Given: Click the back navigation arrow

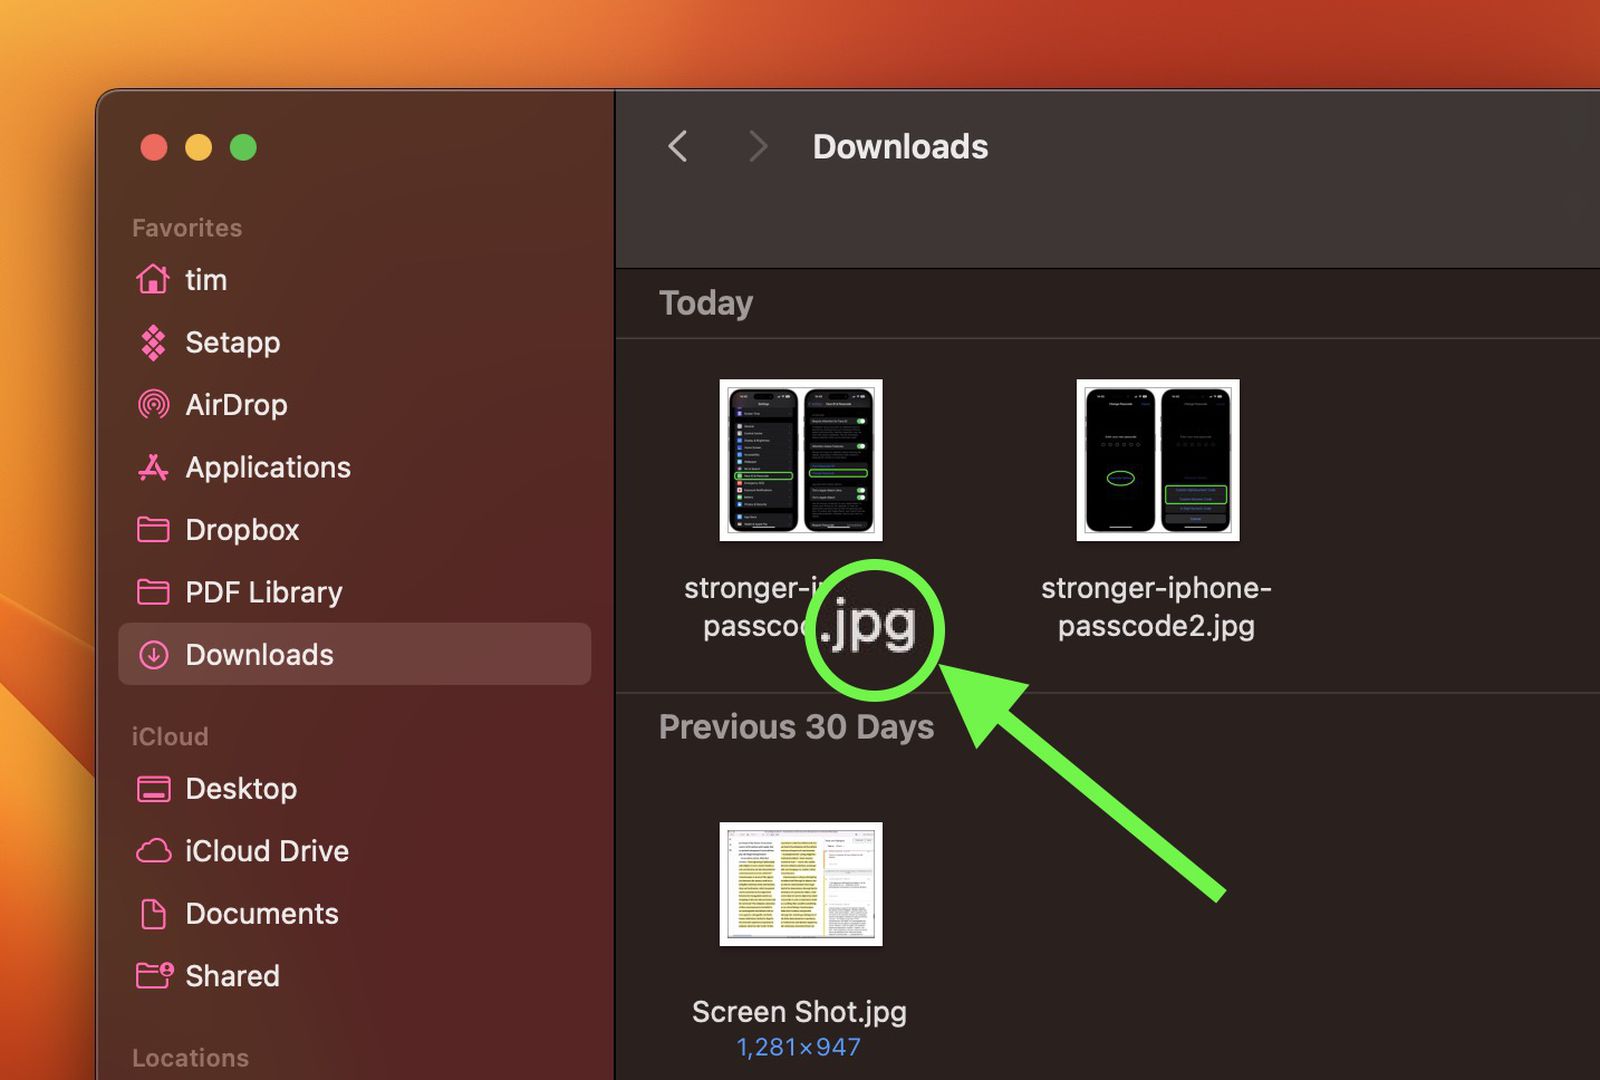Looking at the screenshot, I should point(677,146).
